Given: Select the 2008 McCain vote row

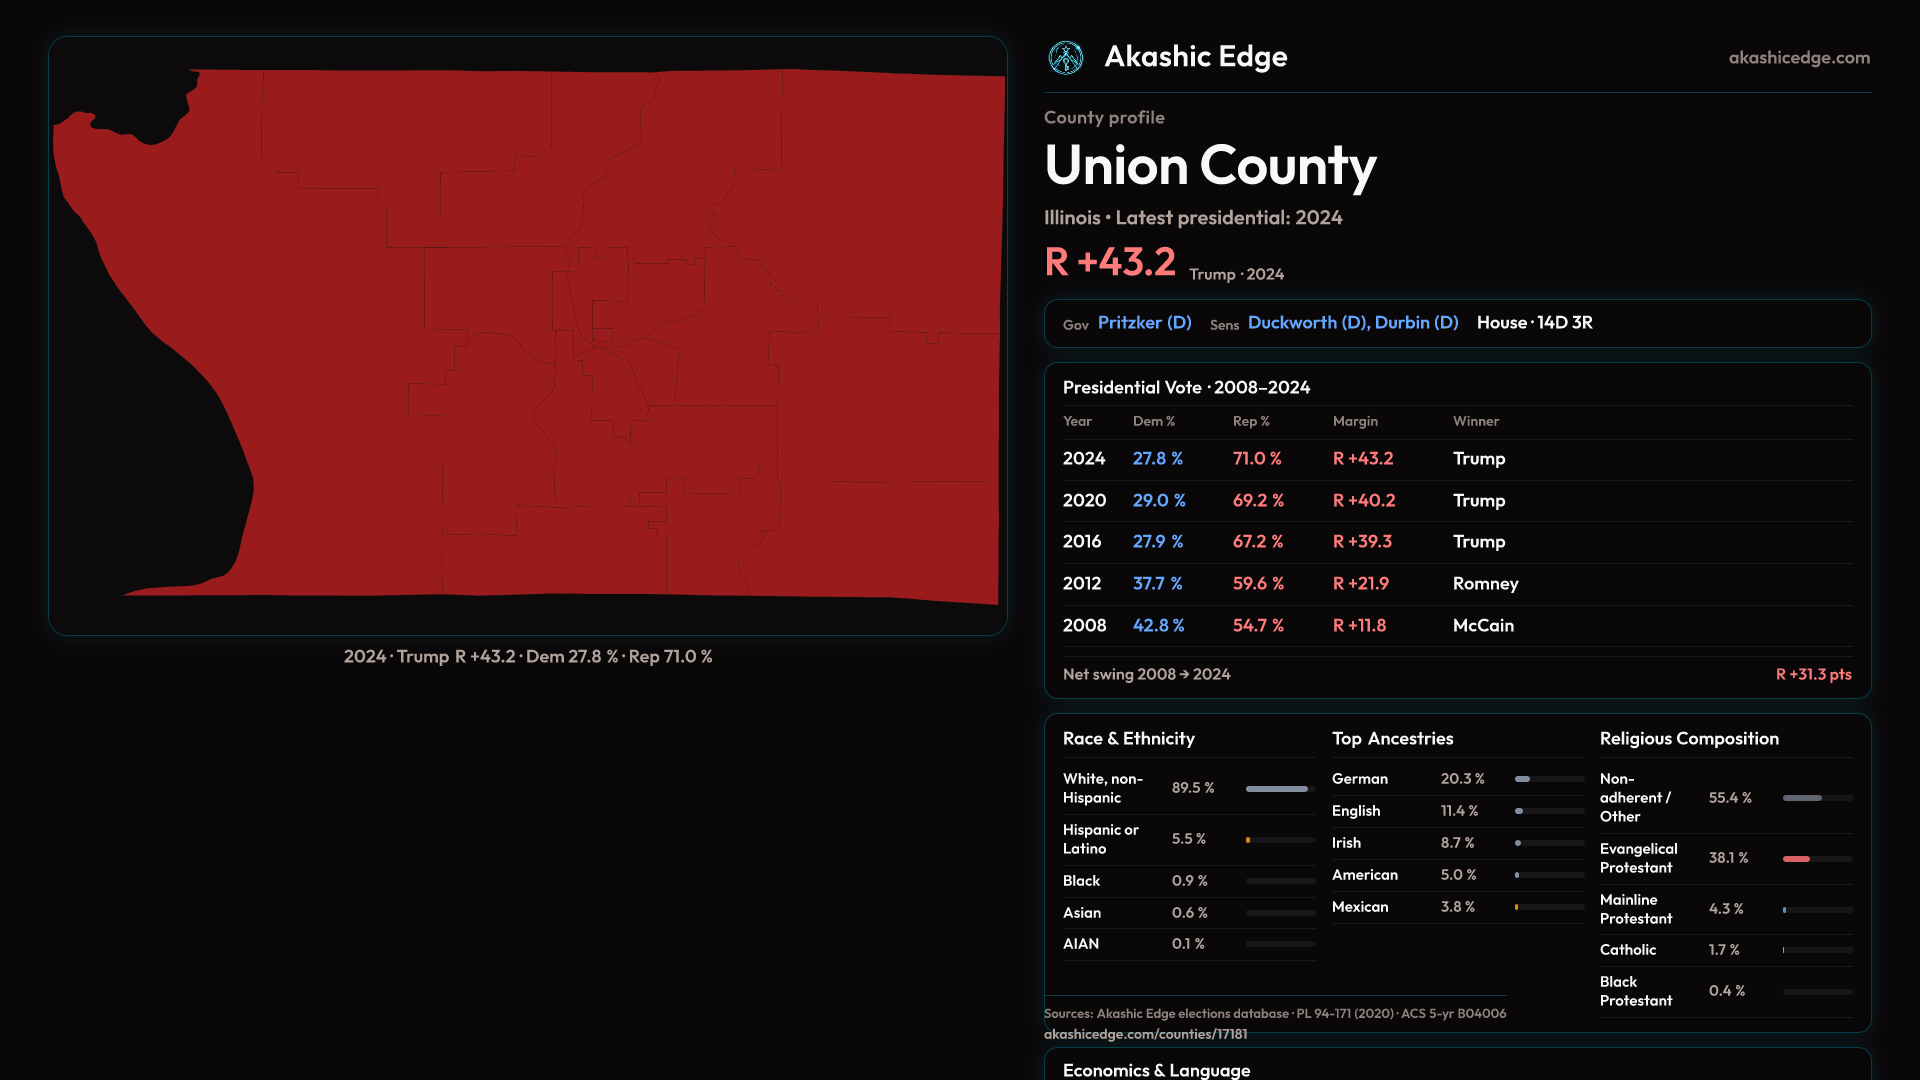Looking at the screenshot, I should [1456, 626].
